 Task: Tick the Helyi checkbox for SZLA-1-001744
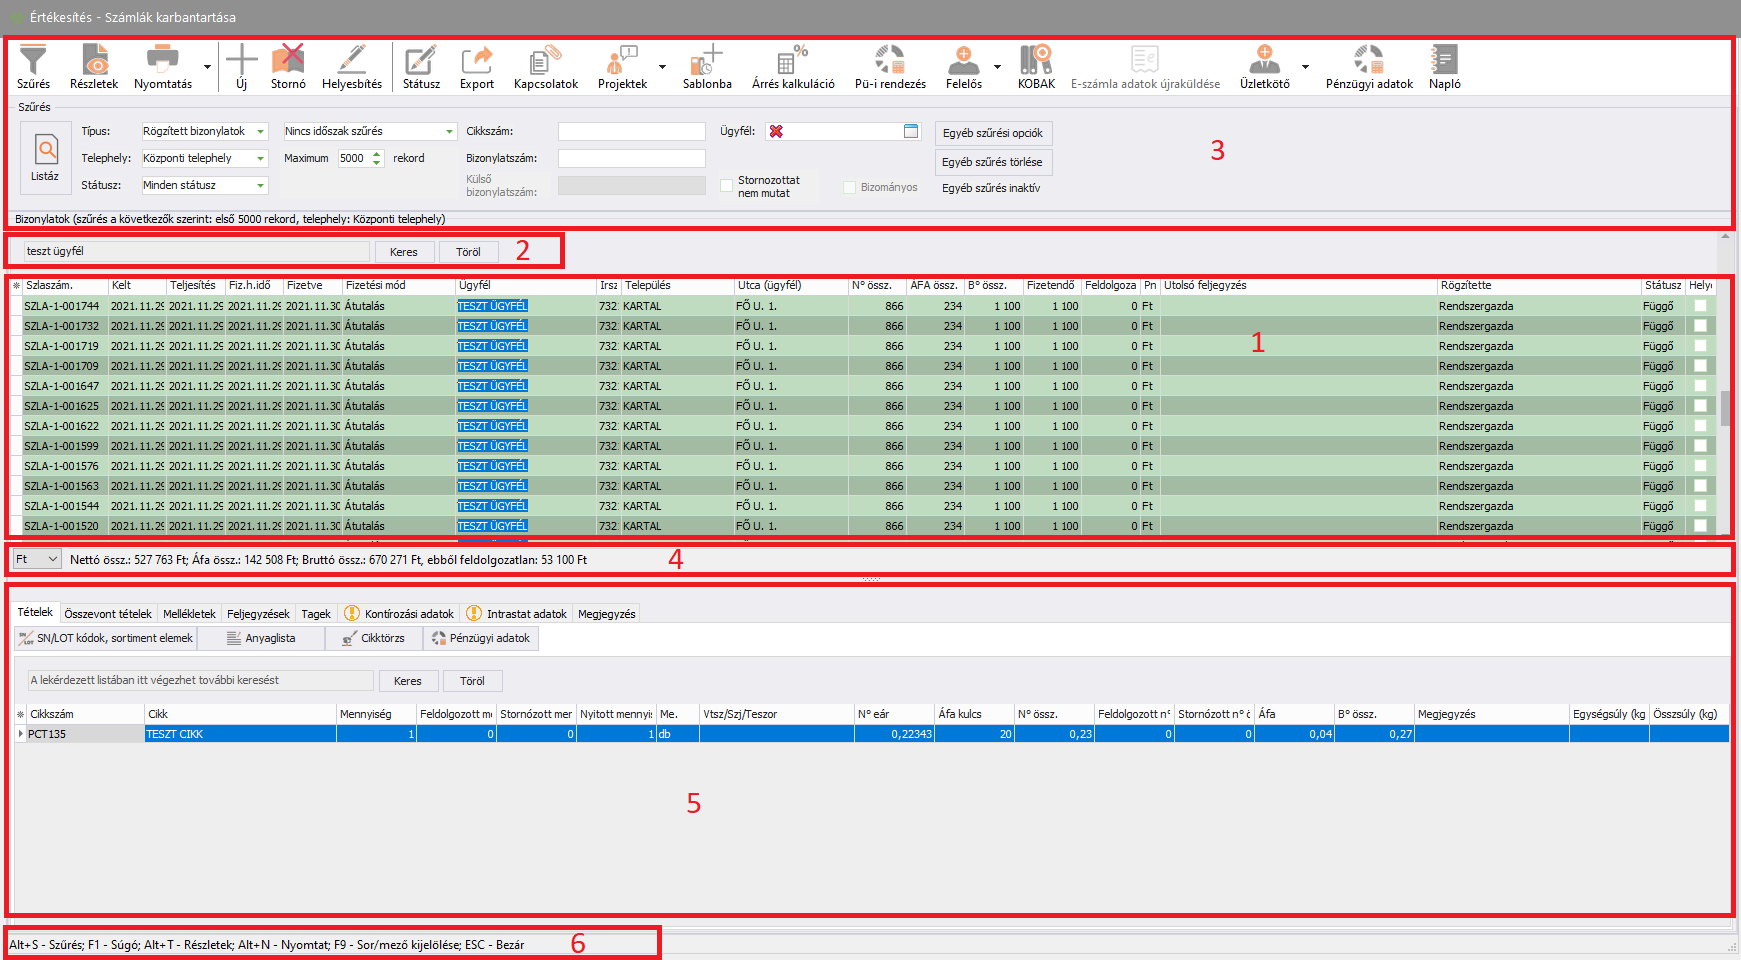point(1700,306)
